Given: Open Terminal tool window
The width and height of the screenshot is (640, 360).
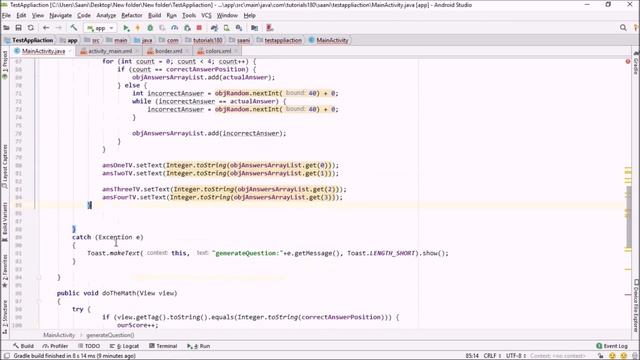Looking at the screenshot, I should [163, 346].
